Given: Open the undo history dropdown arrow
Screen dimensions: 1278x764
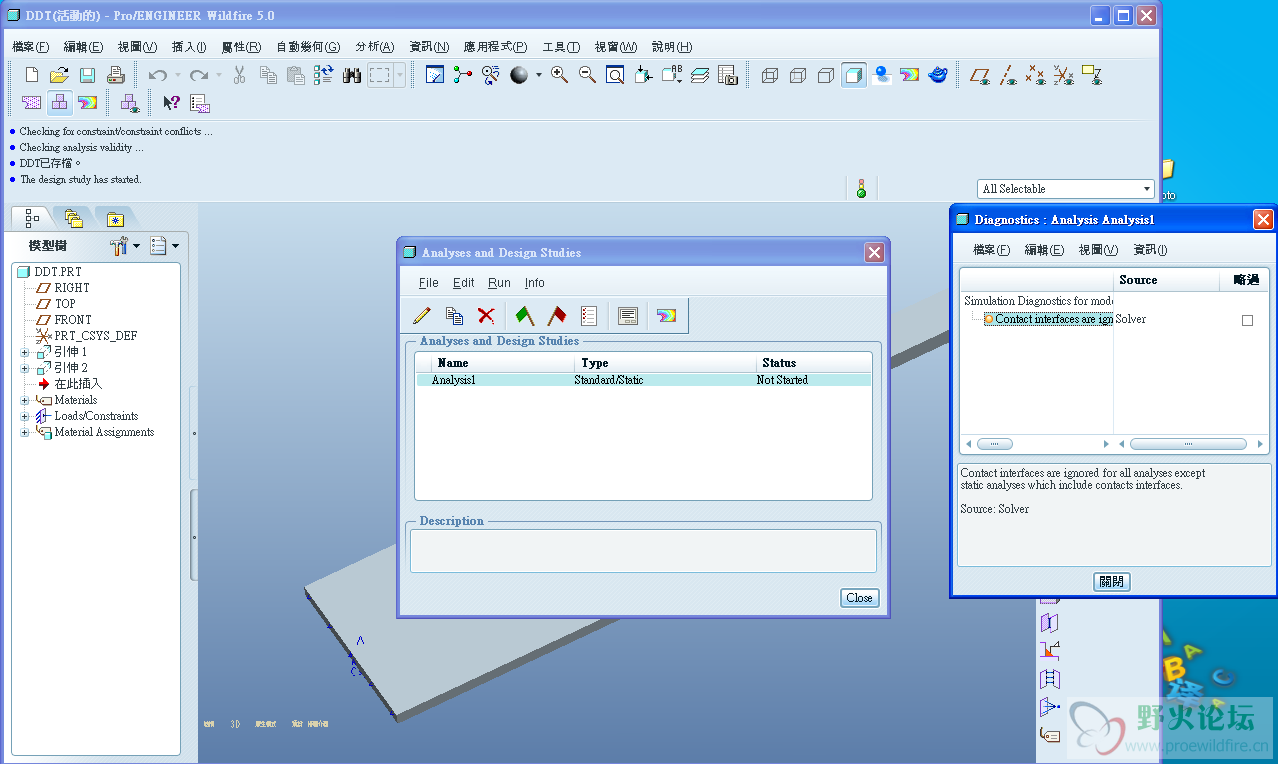Looking at the screenshot, I should point(178,75).
